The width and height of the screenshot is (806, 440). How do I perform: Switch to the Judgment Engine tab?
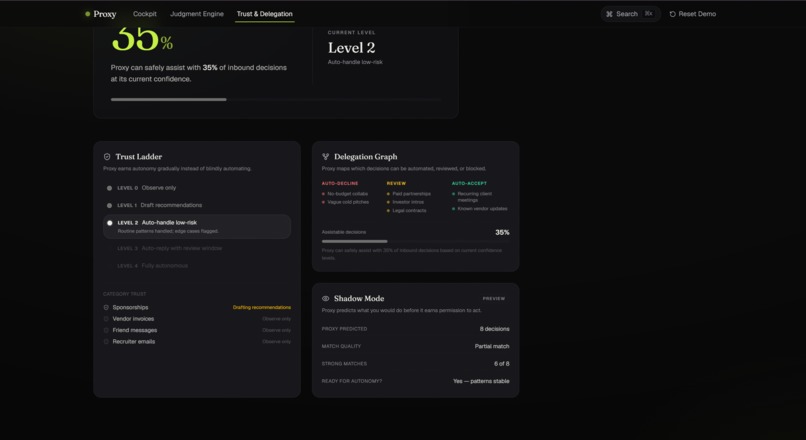point(197,14)
